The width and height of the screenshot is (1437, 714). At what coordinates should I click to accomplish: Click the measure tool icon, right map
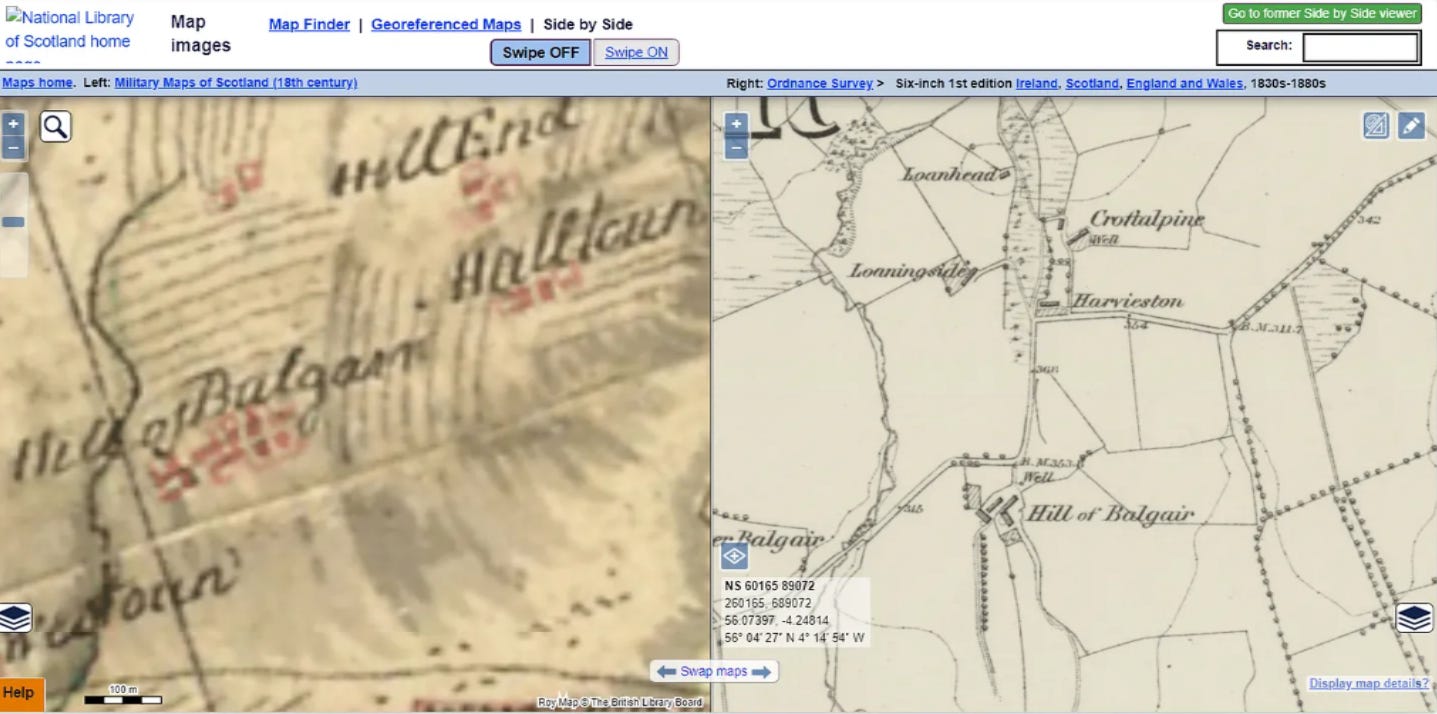click(1376, 125)
